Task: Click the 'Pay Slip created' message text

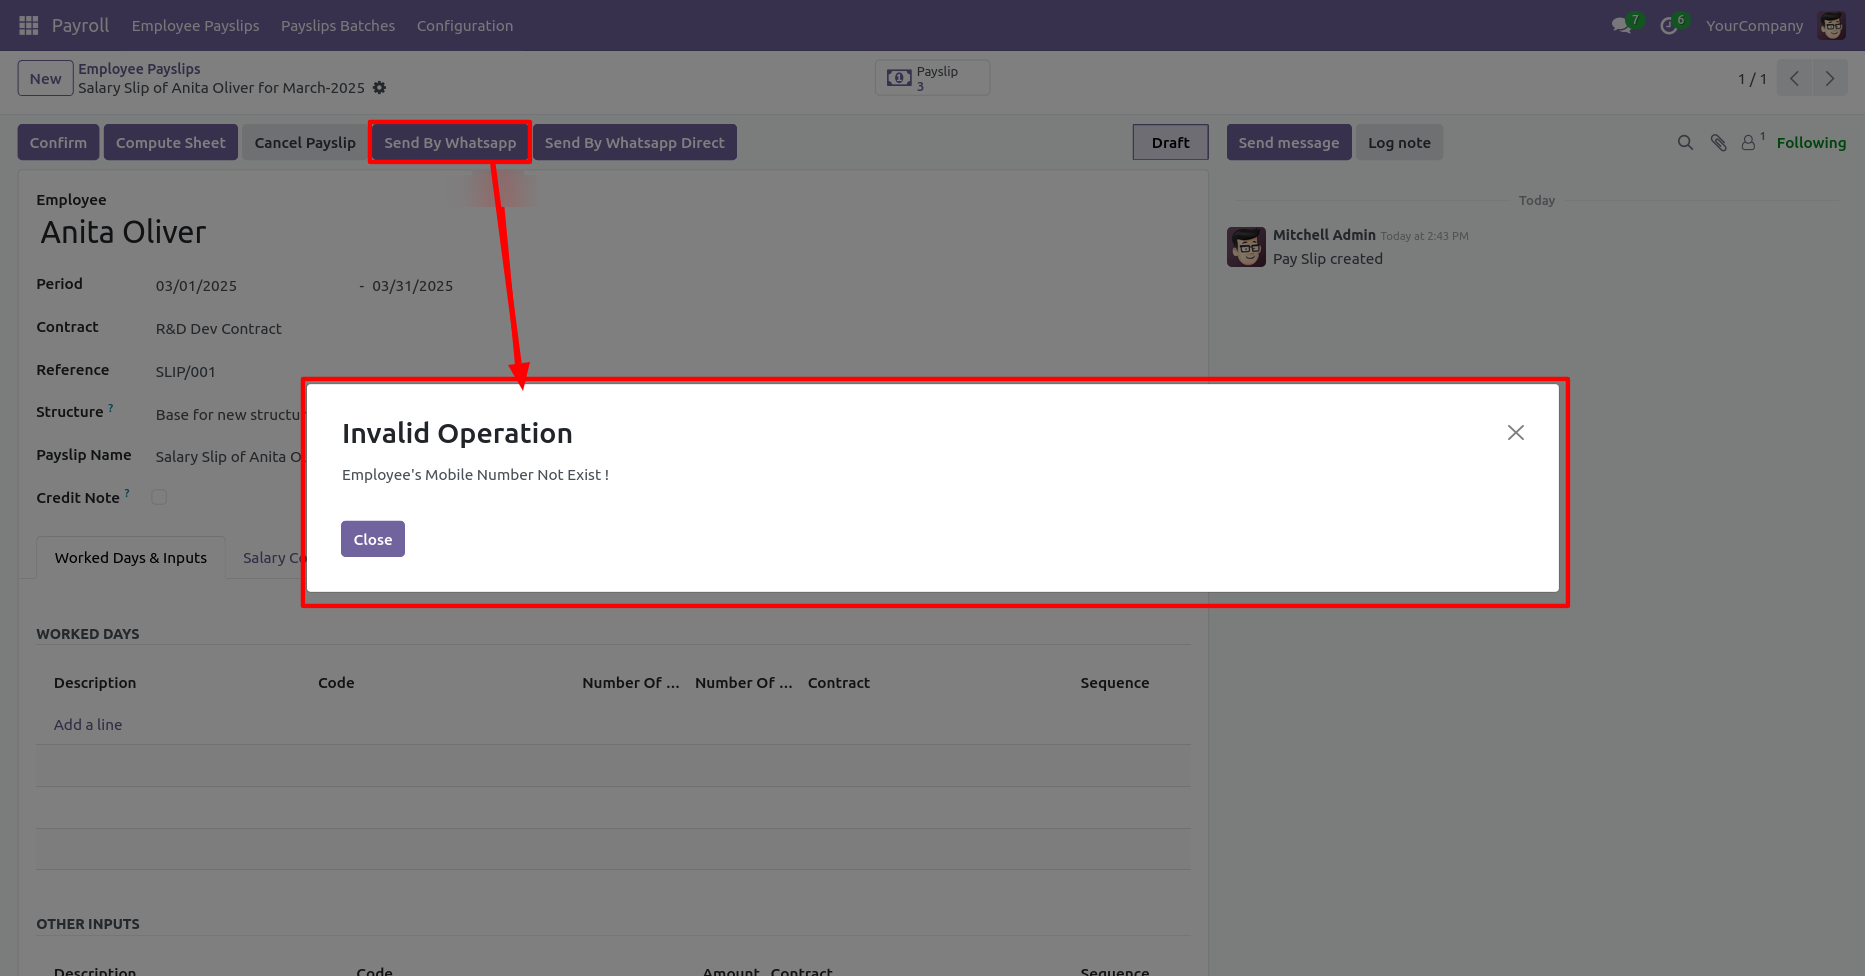Action: pyautogui.click(x=1328, y=259)
